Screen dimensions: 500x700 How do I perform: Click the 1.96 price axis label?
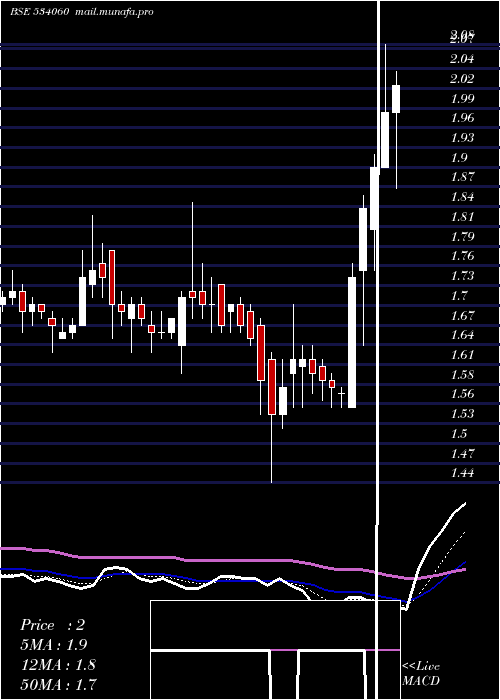click(x=462, y=118)
